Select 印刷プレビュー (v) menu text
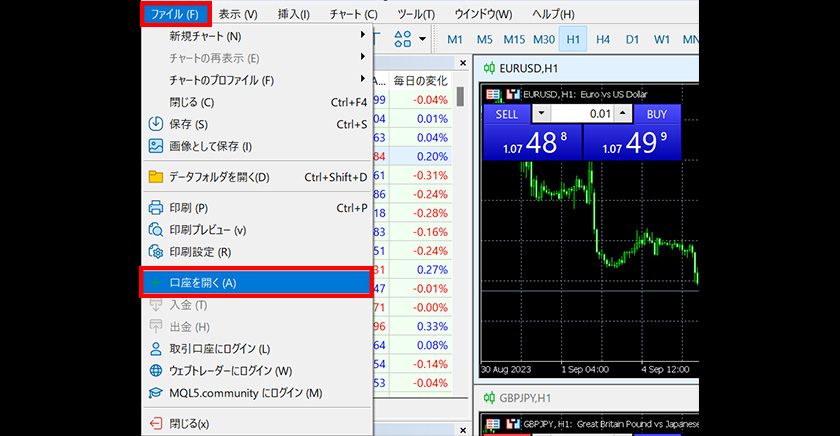This screenshot has height=436, width=840. click(x=208, y=230)
